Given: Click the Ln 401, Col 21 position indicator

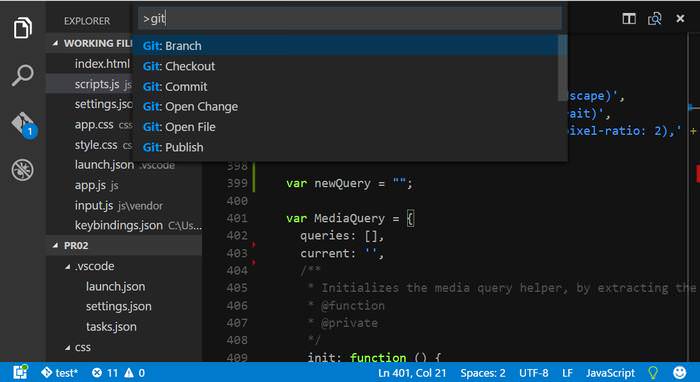Looking at the screenshot, I should point(412,373).
